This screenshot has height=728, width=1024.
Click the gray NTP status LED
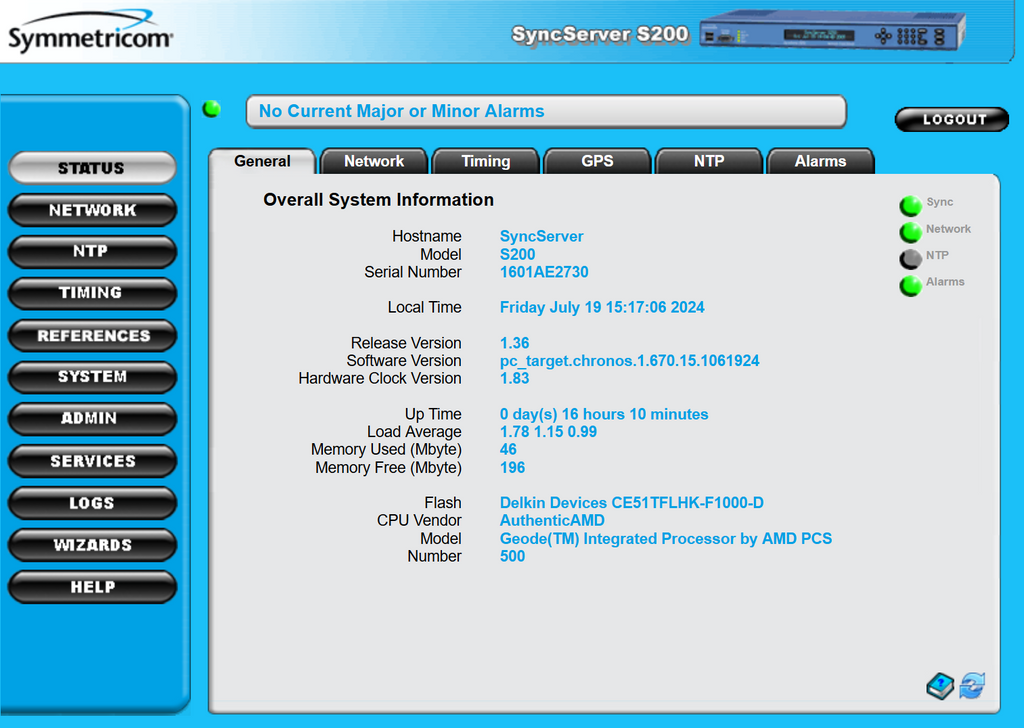click(910, 259)
